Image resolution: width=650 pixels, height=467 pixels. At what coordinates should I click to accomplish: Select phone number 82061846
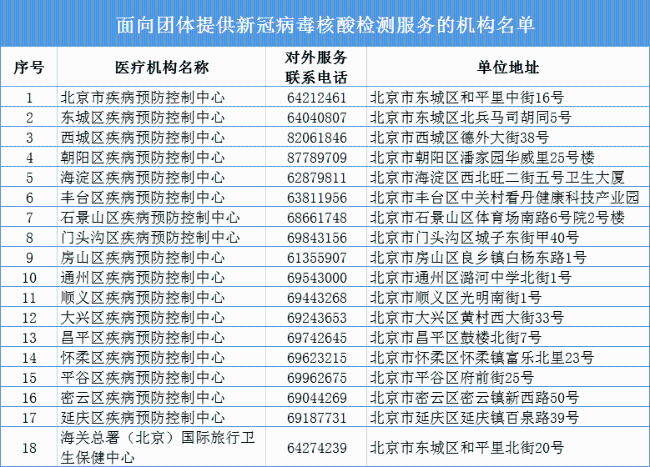tap(317, 138)
